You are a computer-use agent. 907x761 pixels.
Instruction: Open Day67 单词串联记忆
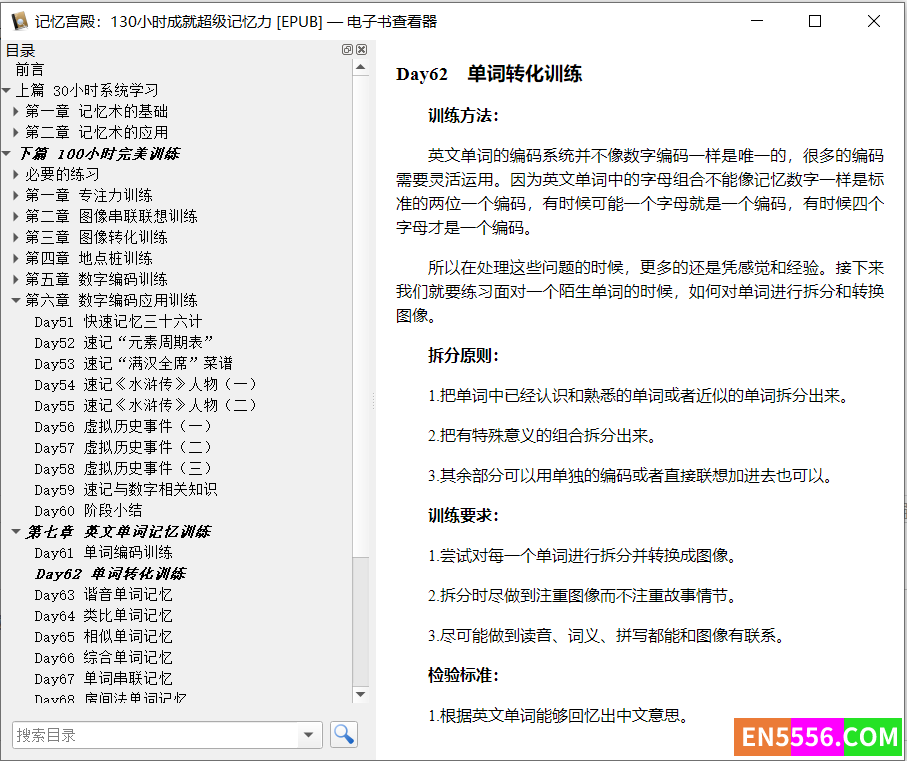(x=104, y=678)
